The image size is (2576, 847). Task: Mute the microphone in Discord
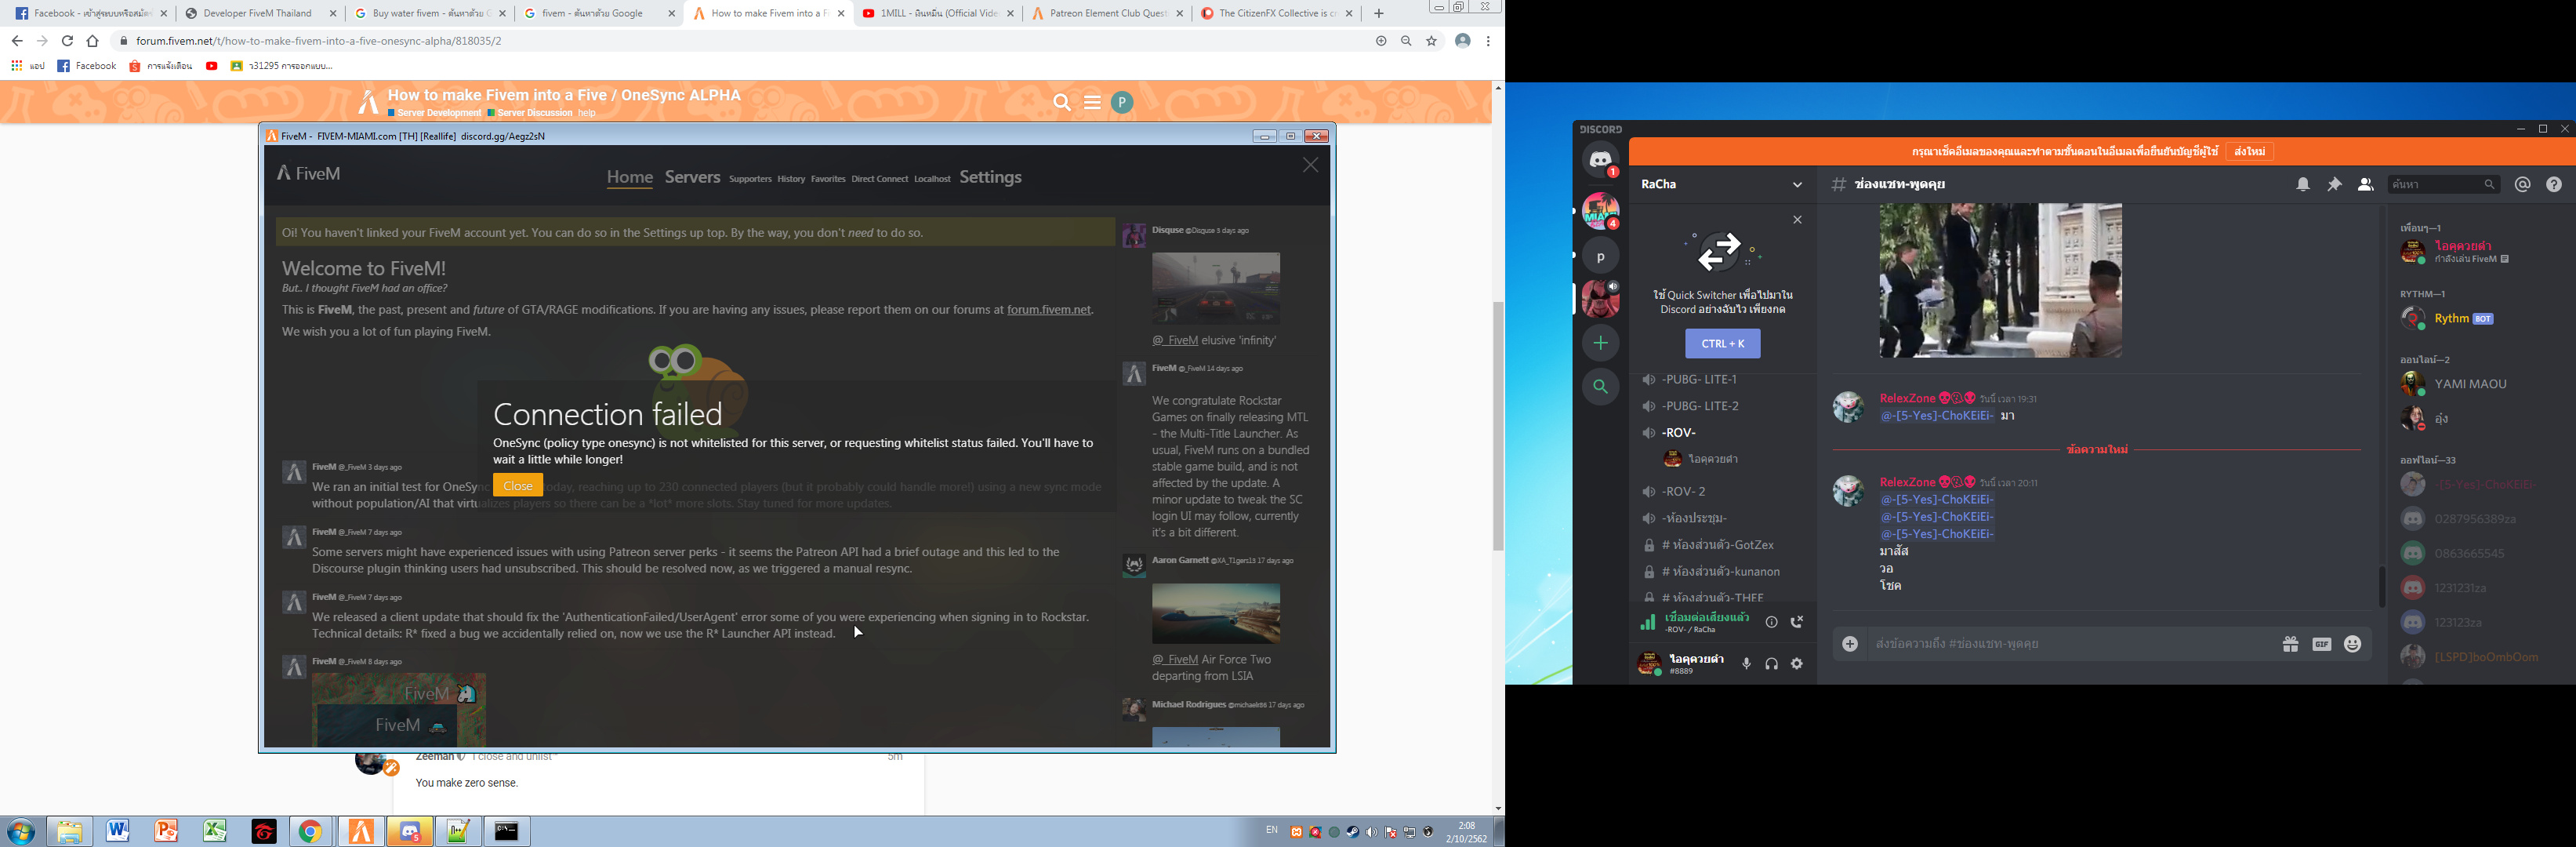(x=1746, y=663)
